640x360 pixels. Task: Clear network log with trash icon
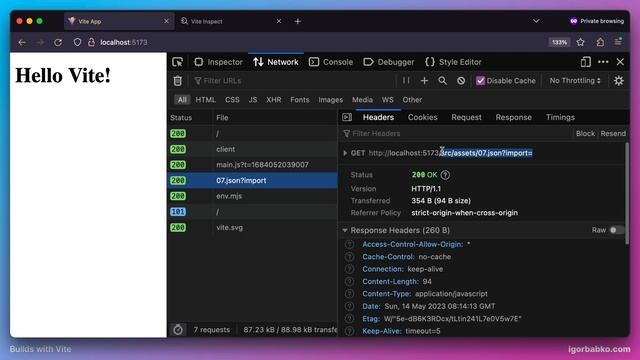click(178, 81)
